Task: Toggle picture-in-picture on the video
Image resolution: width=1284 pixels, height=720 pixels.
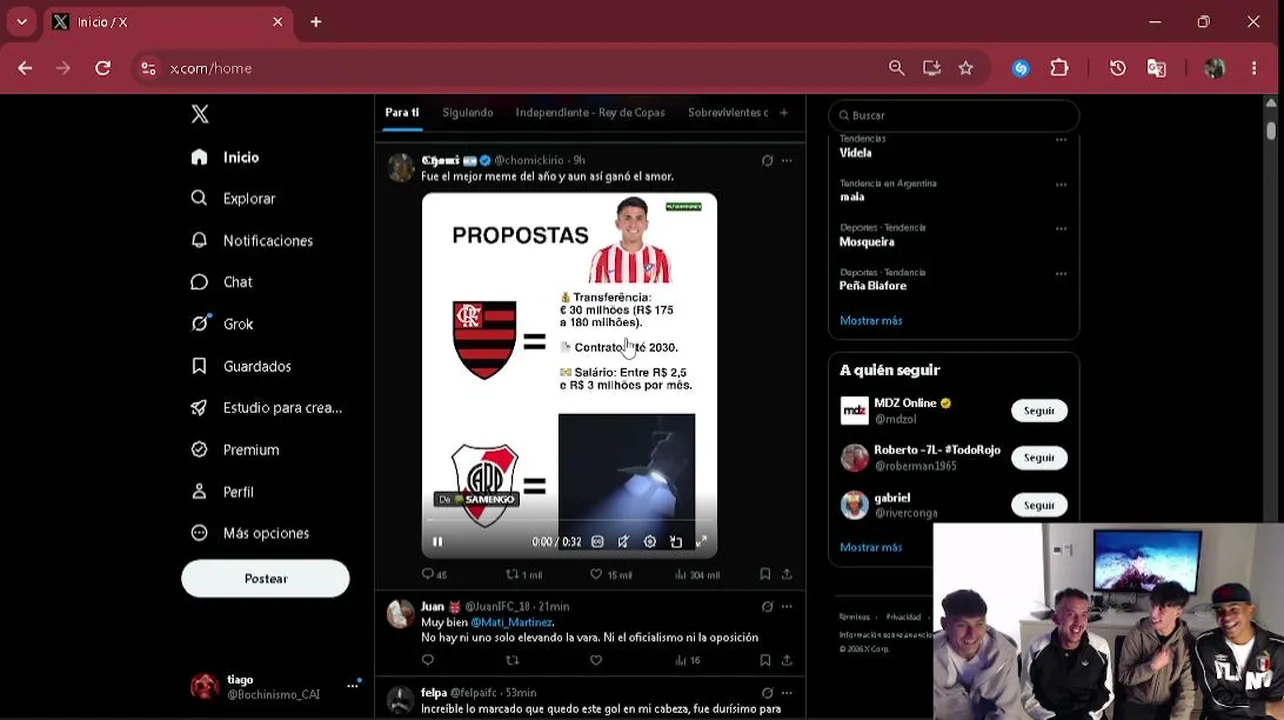Action: [676, 542]
